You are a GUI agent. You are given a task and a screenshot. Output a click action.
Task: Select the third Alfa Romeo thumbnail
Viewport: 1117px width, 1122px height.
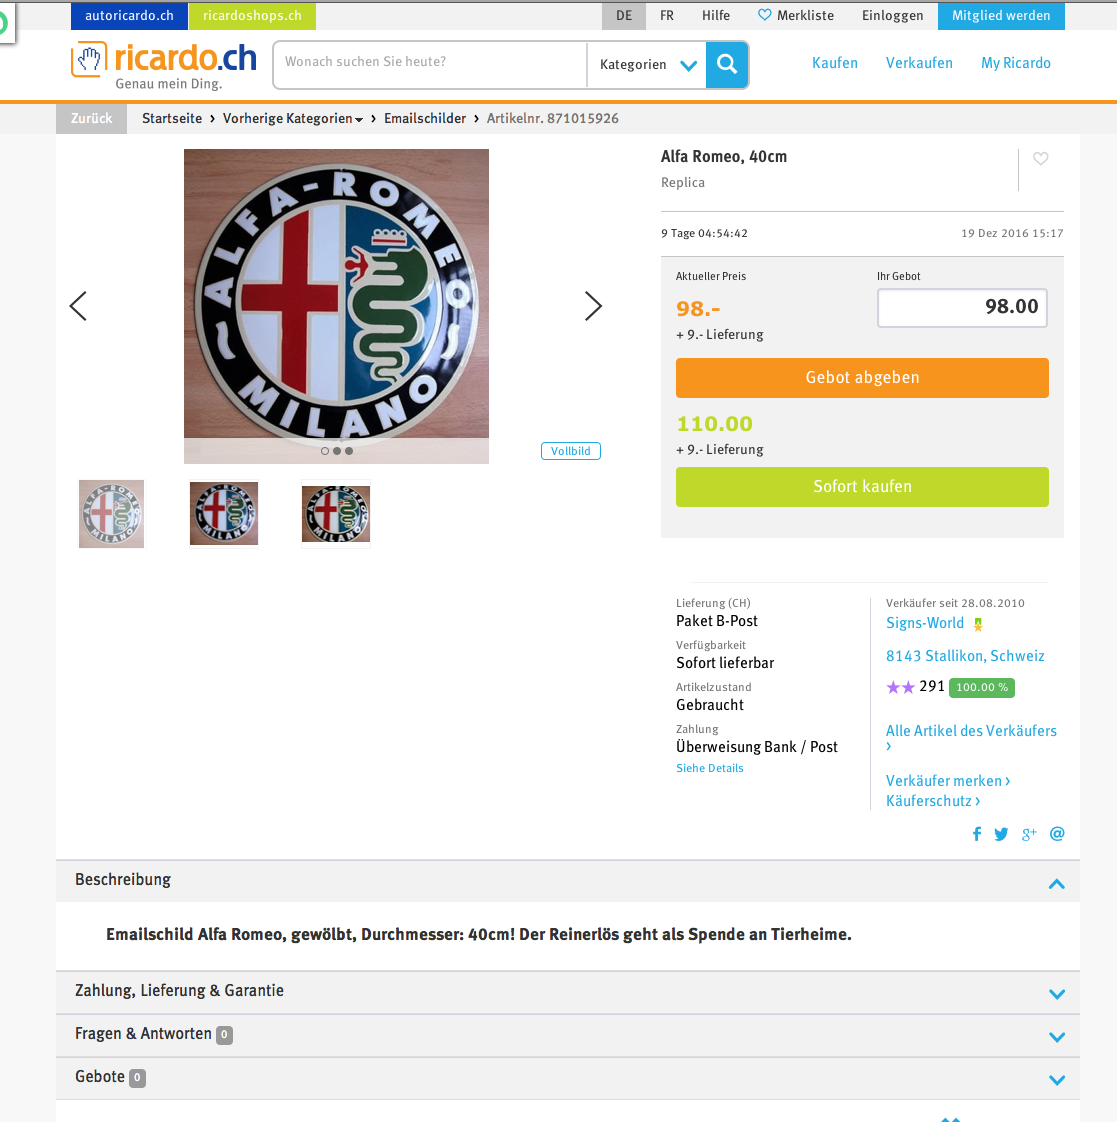(336, 514)
